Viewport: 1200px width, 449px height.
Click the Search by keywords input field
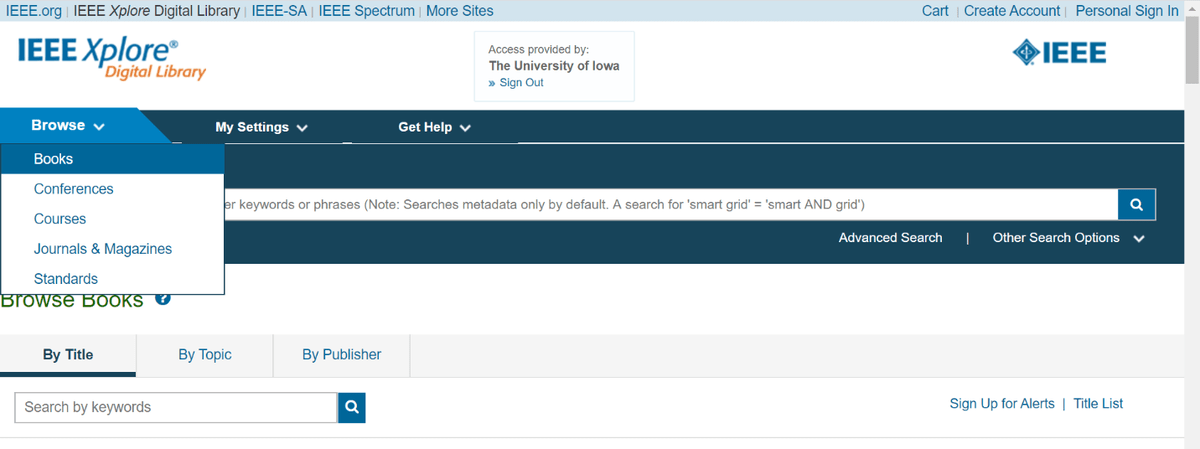[176, 407]
